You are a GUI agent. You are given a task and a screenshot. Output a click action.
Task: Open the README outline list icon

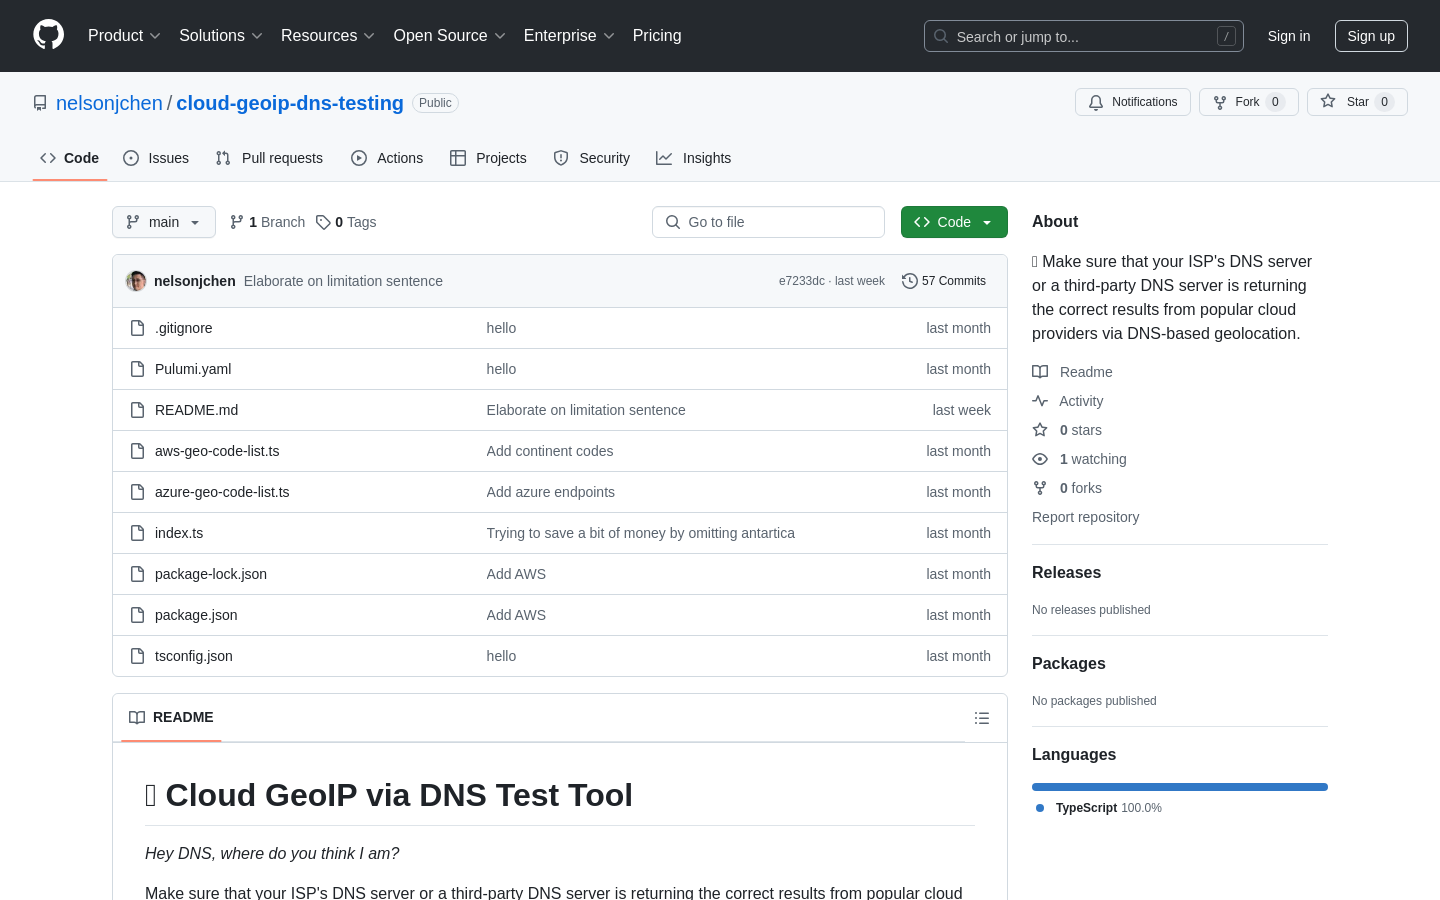[x=982, y=718]
